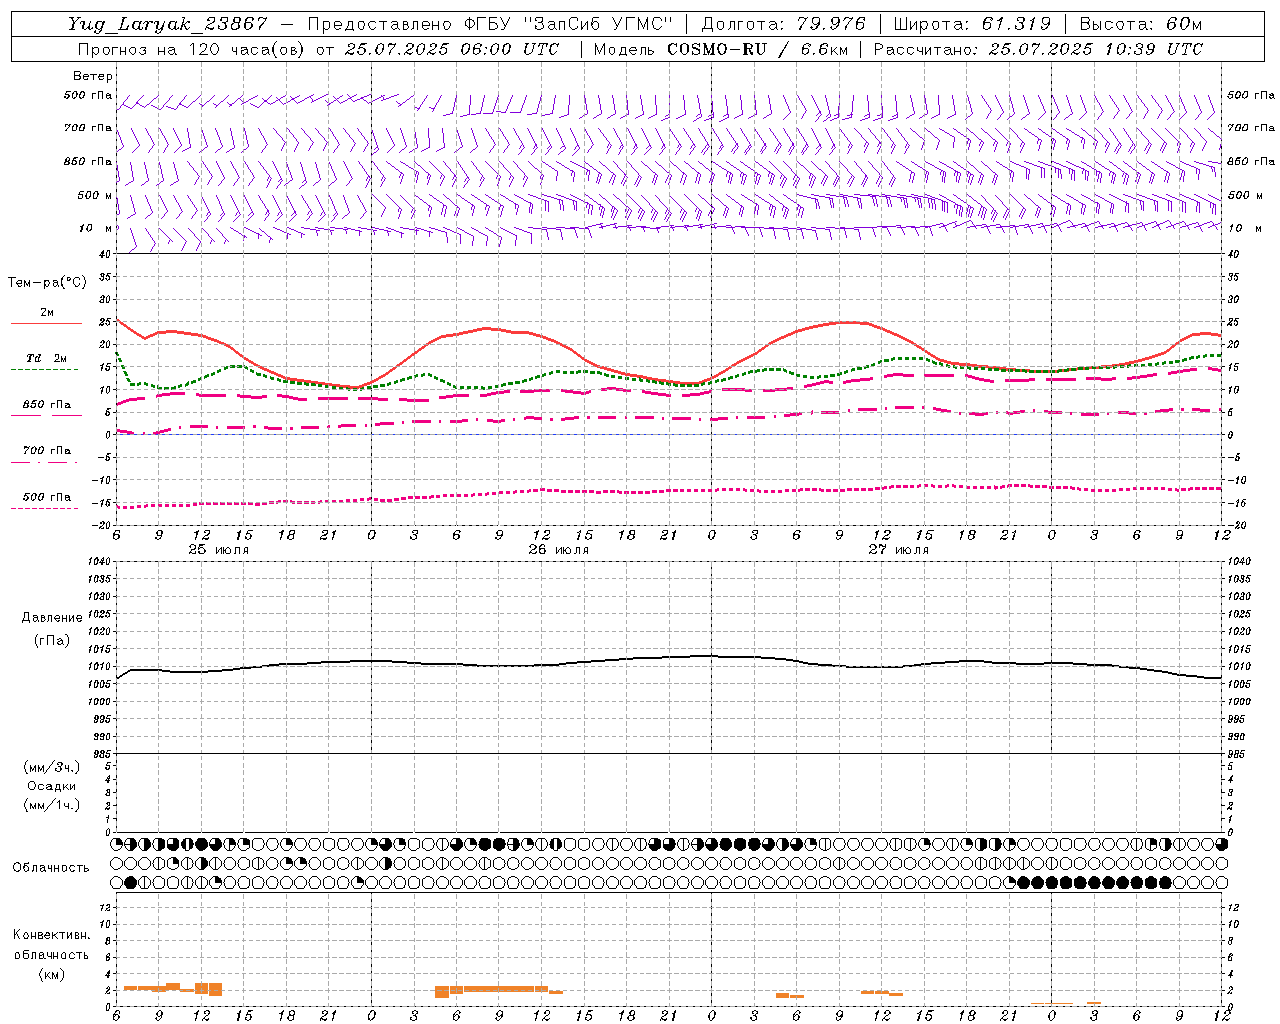Click the right convective axis value 12
Viewport: 1280px width, 1024px height.
pos(1234,907)
